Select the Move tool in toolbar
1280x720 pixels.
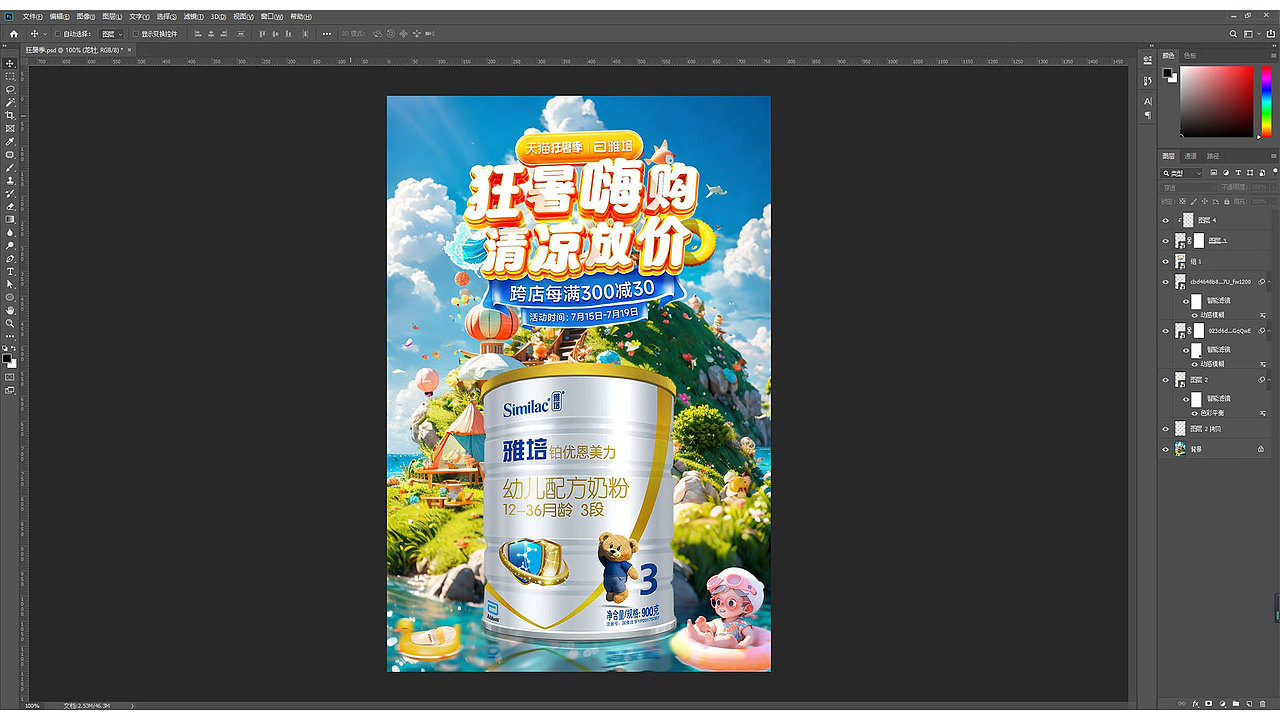pos(10,63)
